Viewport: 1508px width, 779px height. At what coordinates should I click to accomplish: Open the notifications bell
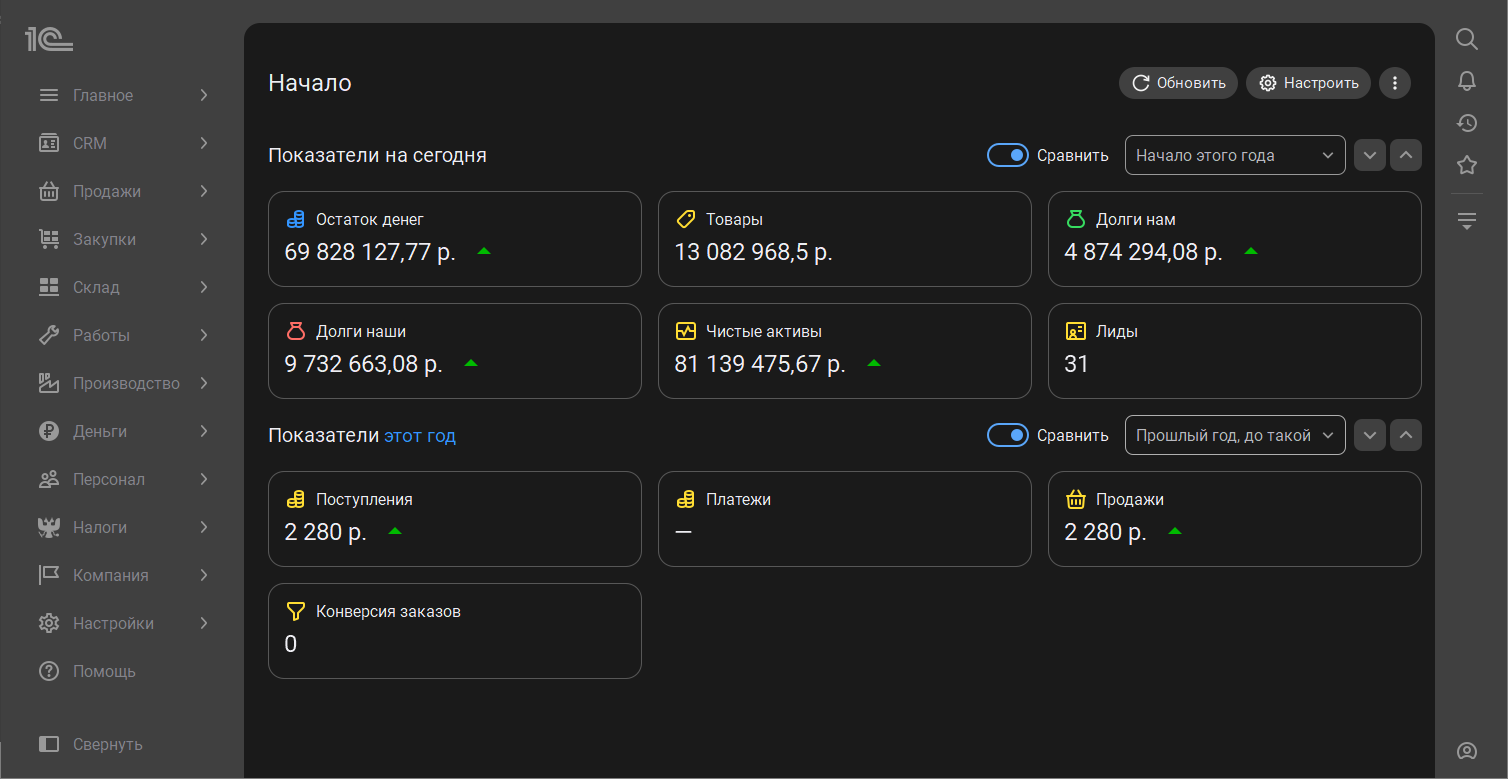point(1466,81)
